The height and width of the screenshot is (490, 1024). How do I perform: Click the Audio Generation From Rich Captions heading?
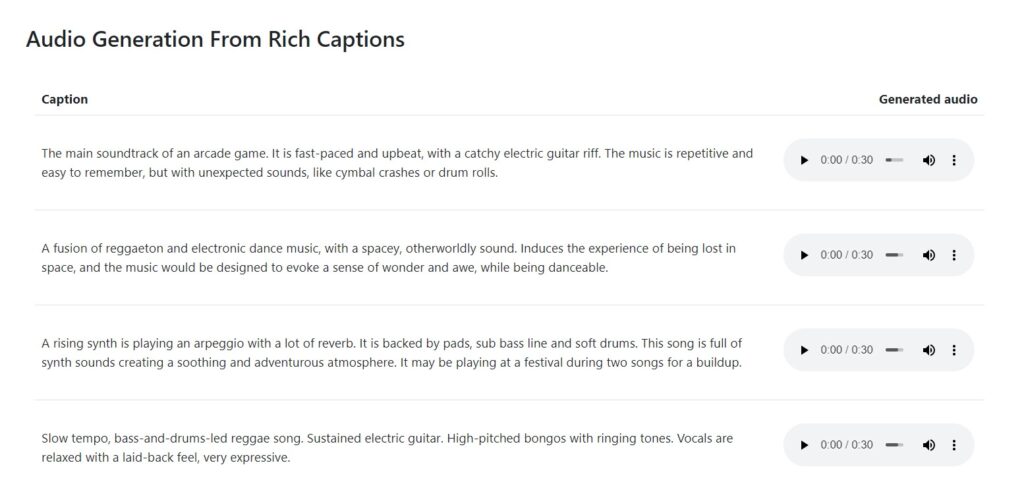coord(216,39)
